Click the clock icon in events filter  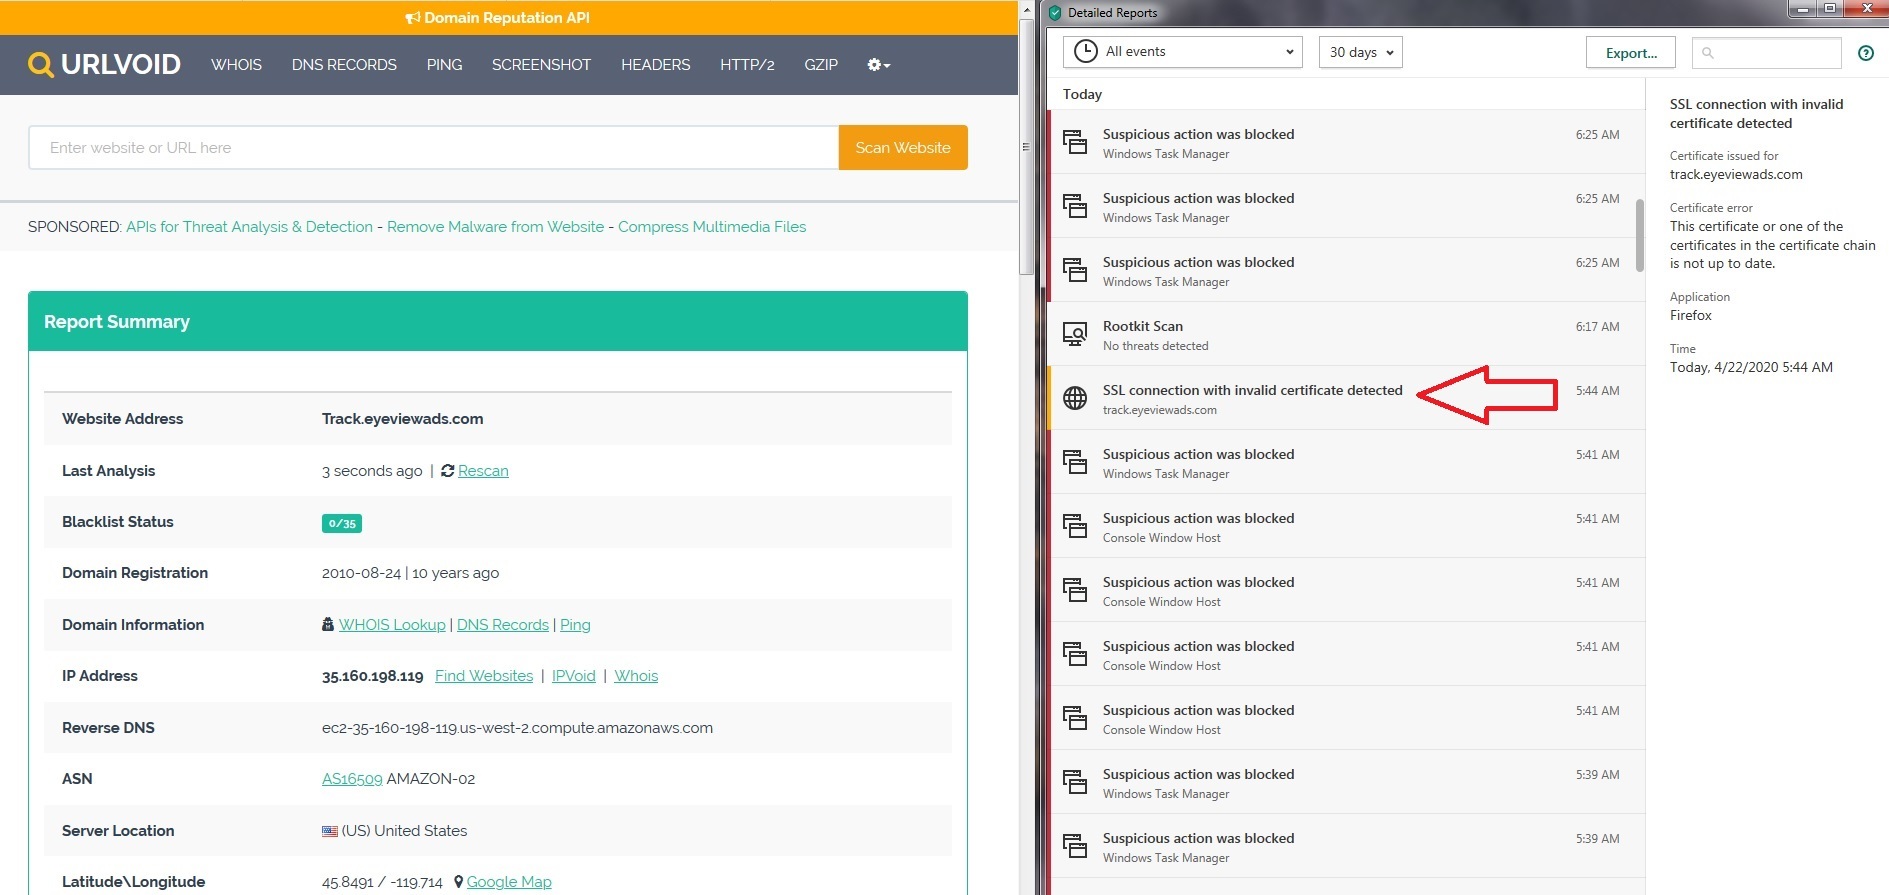tap(1085, 52)
